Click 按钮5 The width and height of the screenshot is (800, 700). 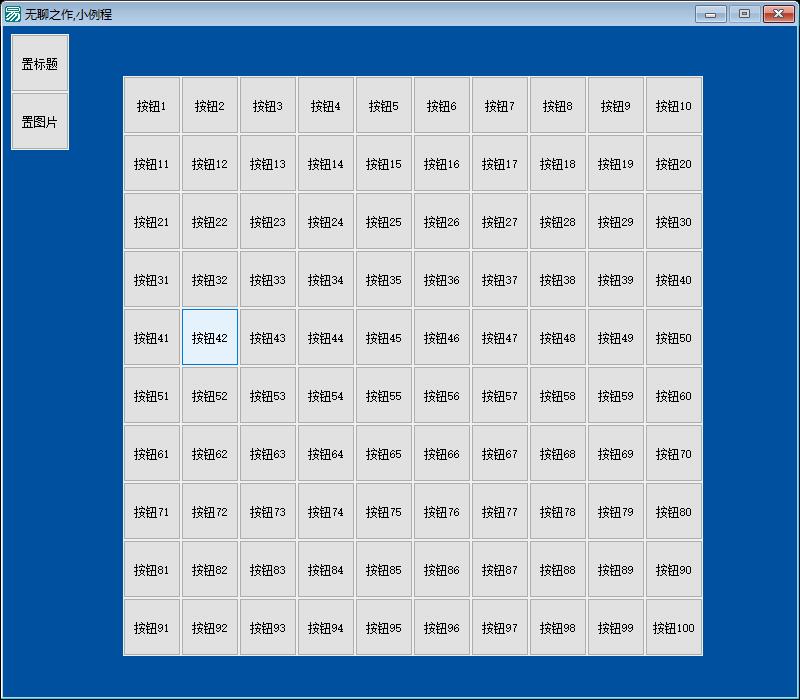(x=384, y=105)
